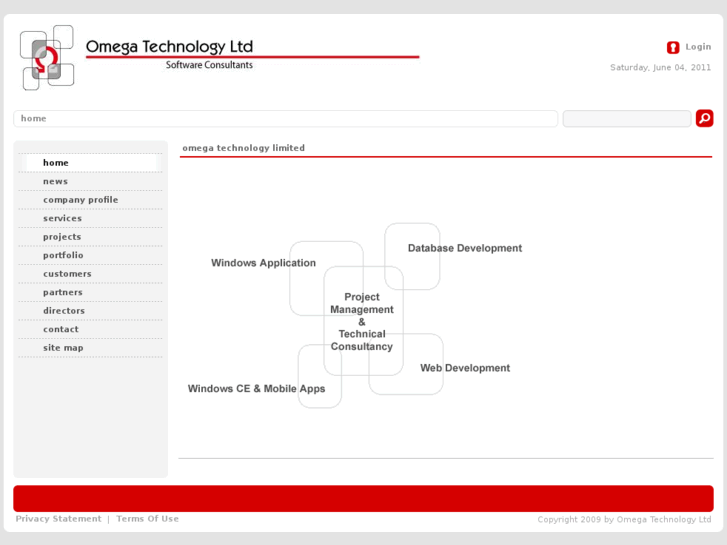Click the red login lock icon
This screenshot has height=545, width=727.
pos(673,47)
